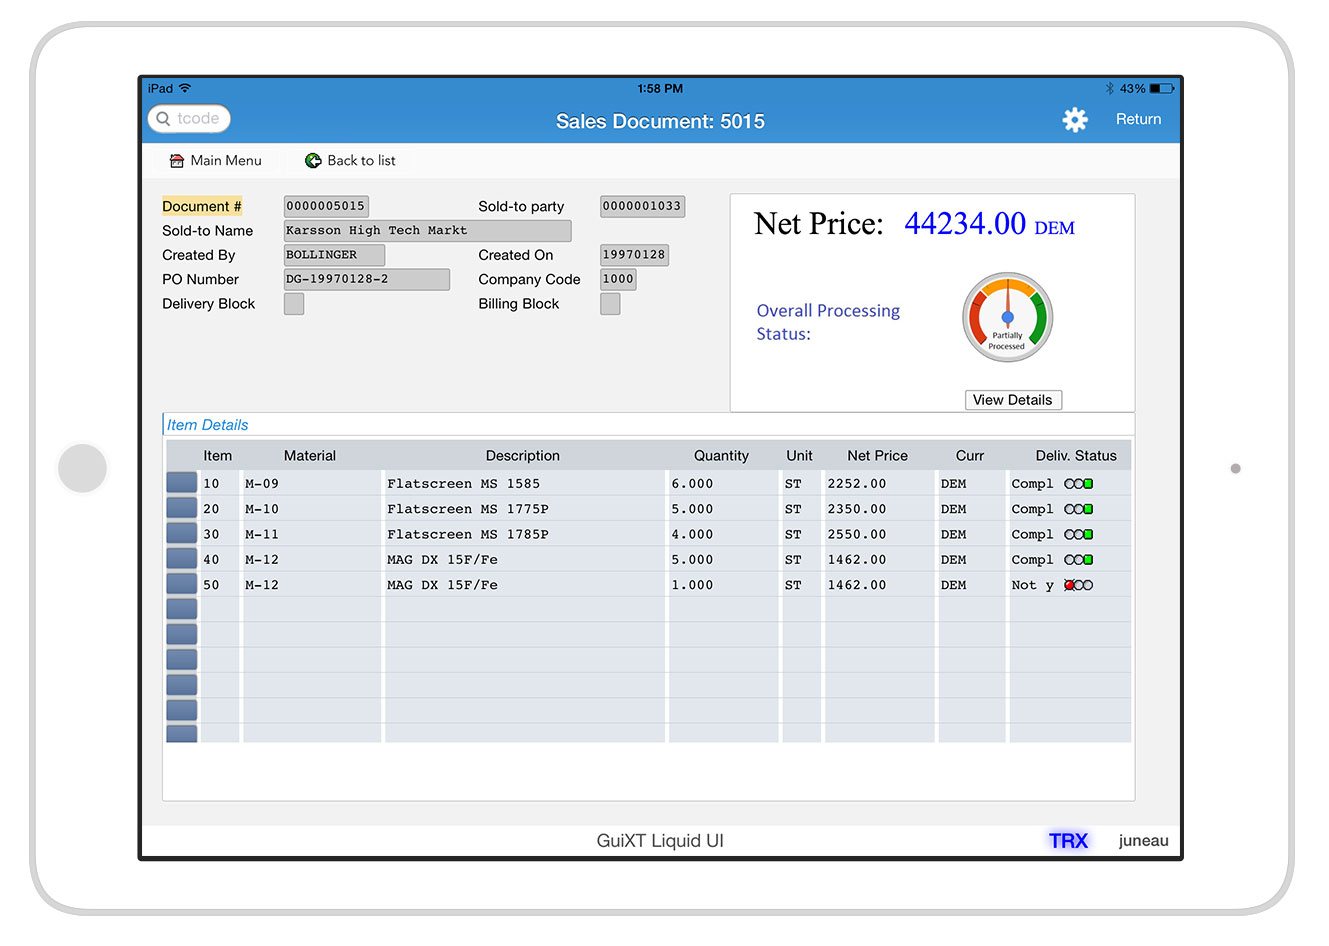Image resolution: width=1329 pixels, height=946 pixels.
Task: Click delivery status lights for item 10
Action: pyautogui.click(x=1078, y=484)
